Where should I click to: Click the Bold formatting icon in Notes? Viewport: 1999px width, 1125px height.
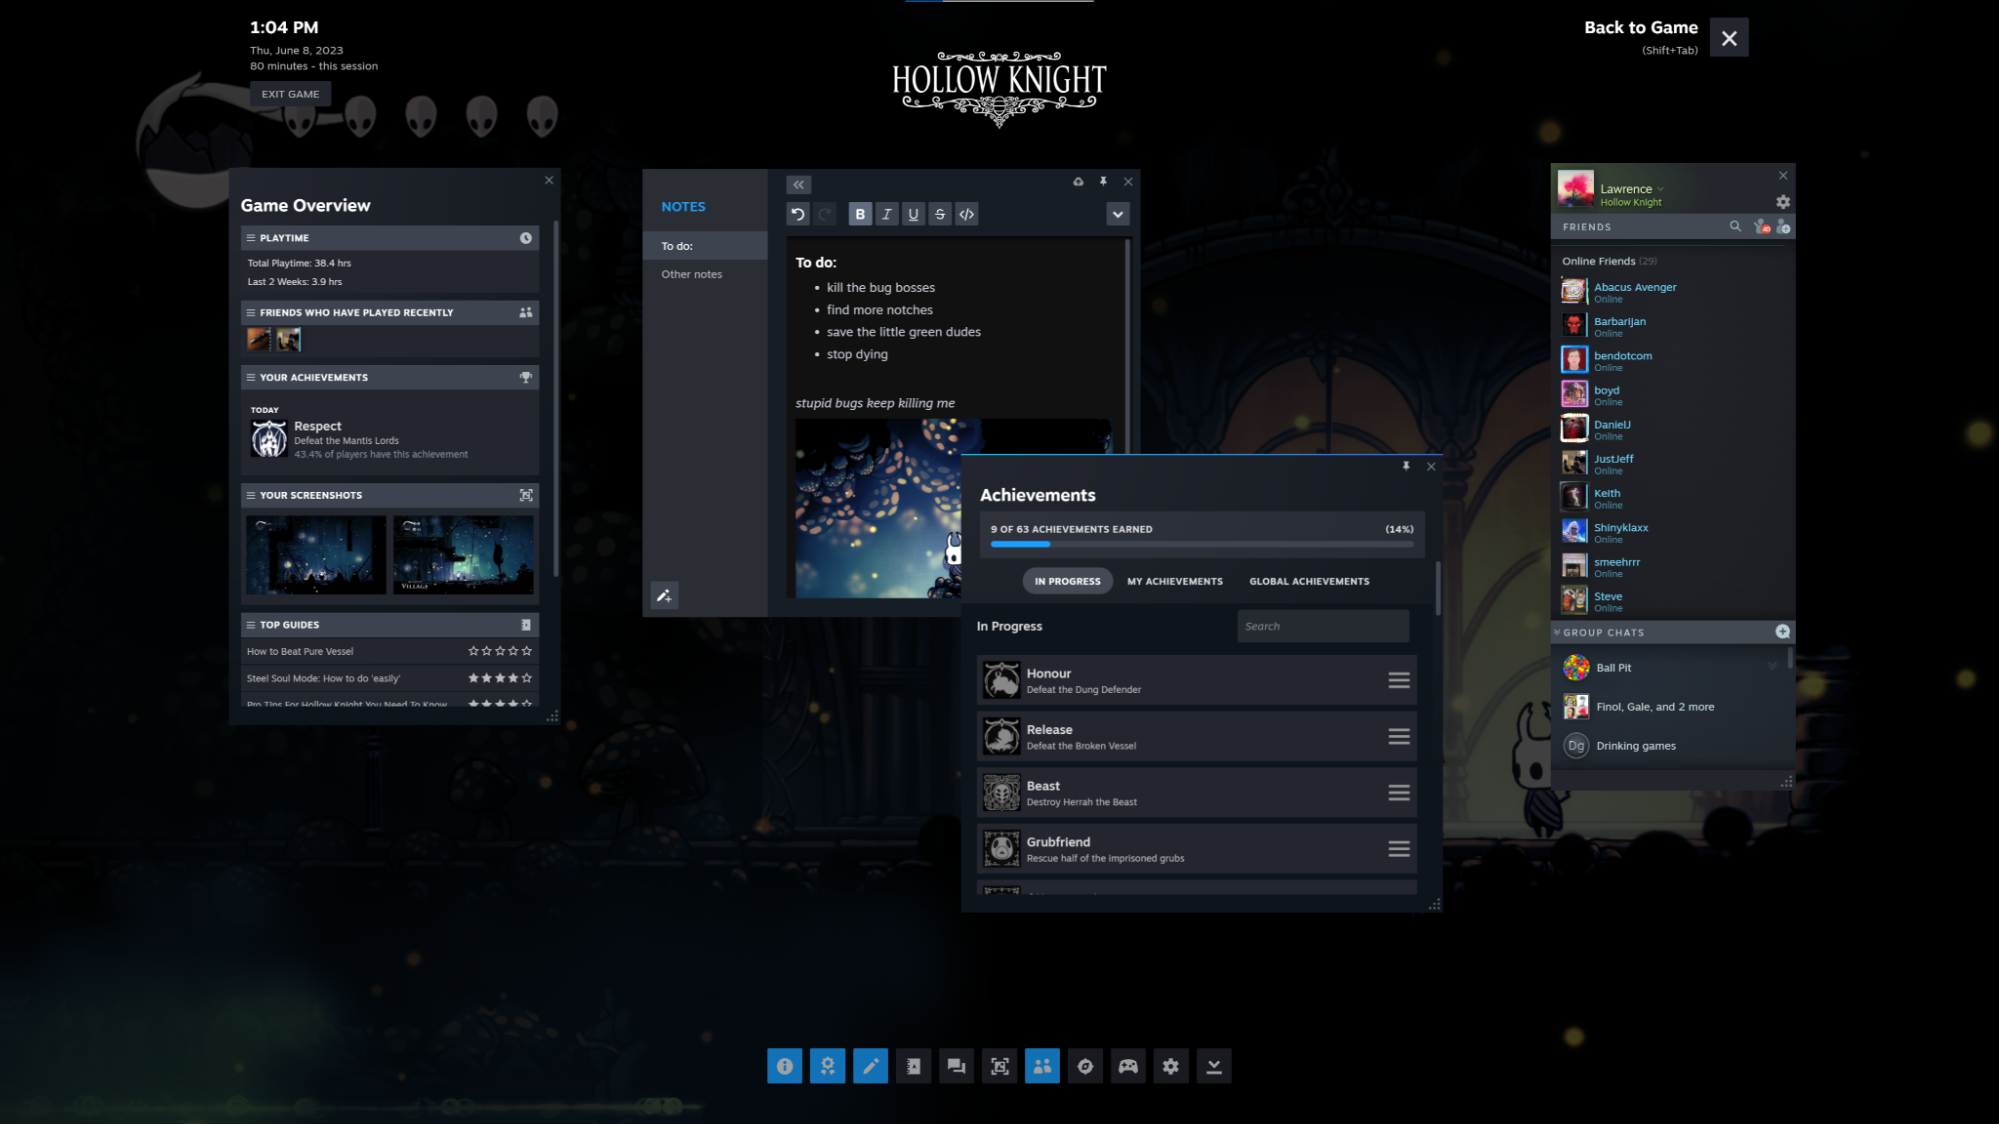pyautogui.click(x=859, y=214)
